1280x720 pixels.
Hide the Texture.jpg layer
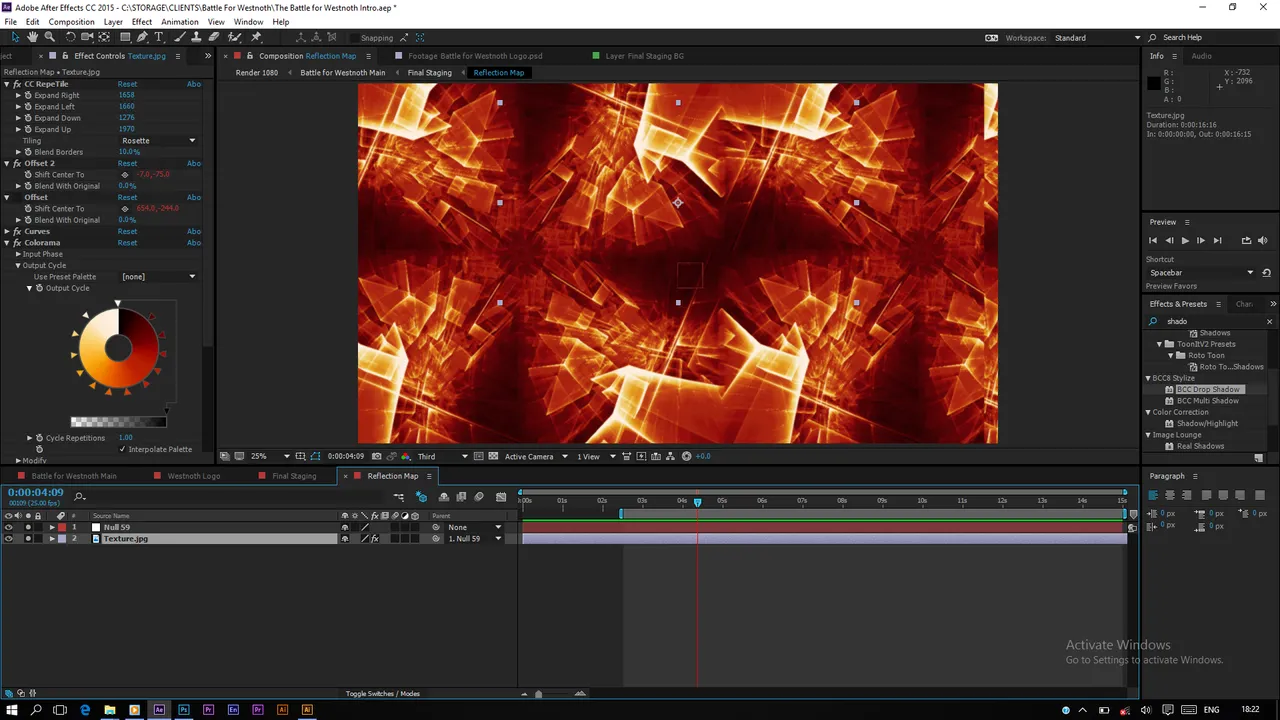[9, 538]
